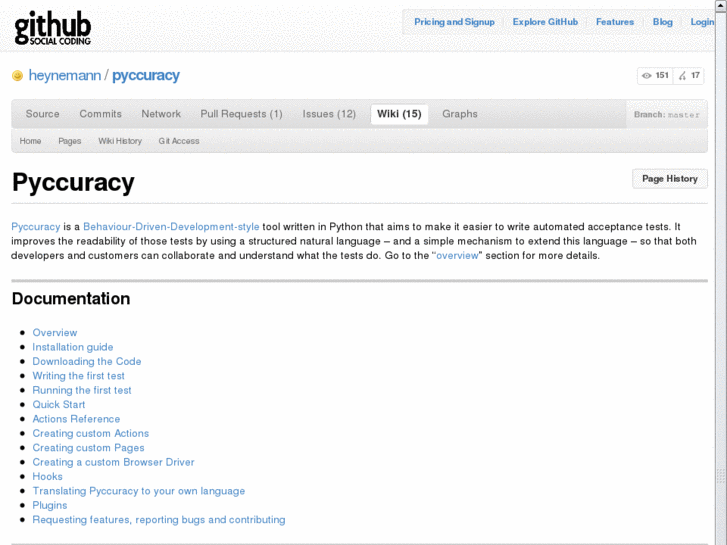Switch to the Network tab

click(161, 114)
